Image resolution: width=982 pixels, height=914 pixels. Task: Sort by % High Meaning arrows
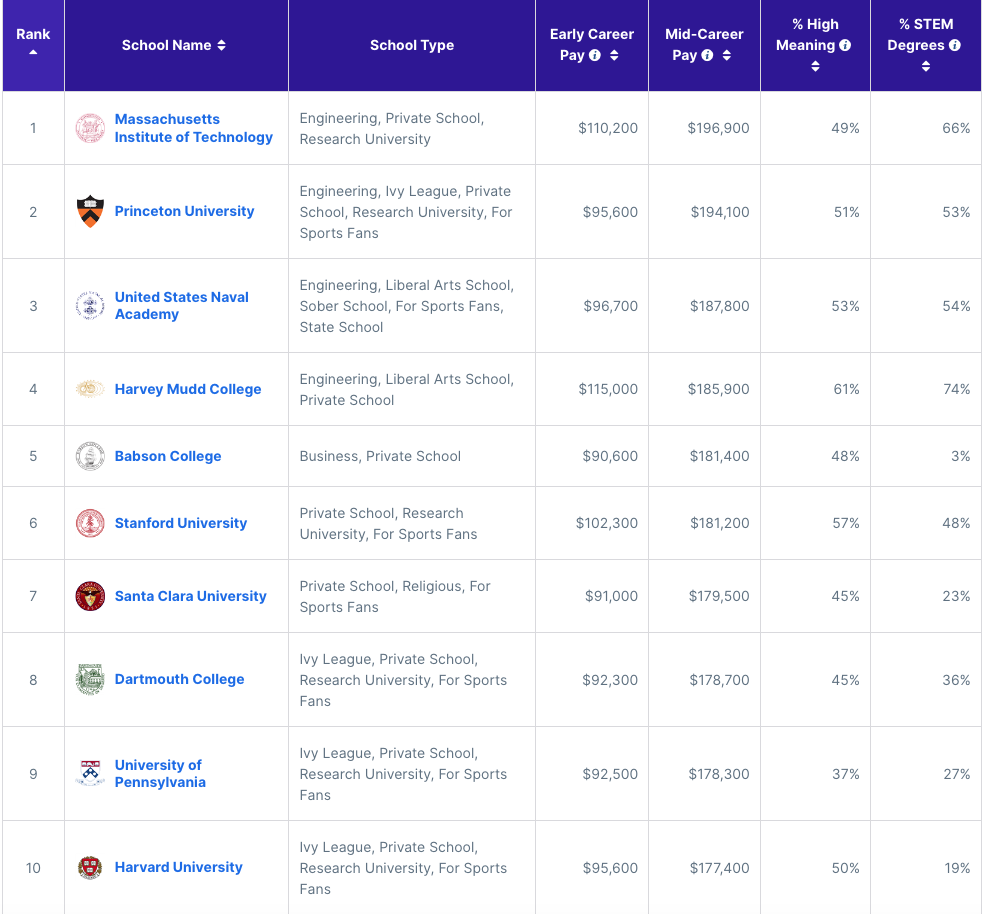(815, 66)
